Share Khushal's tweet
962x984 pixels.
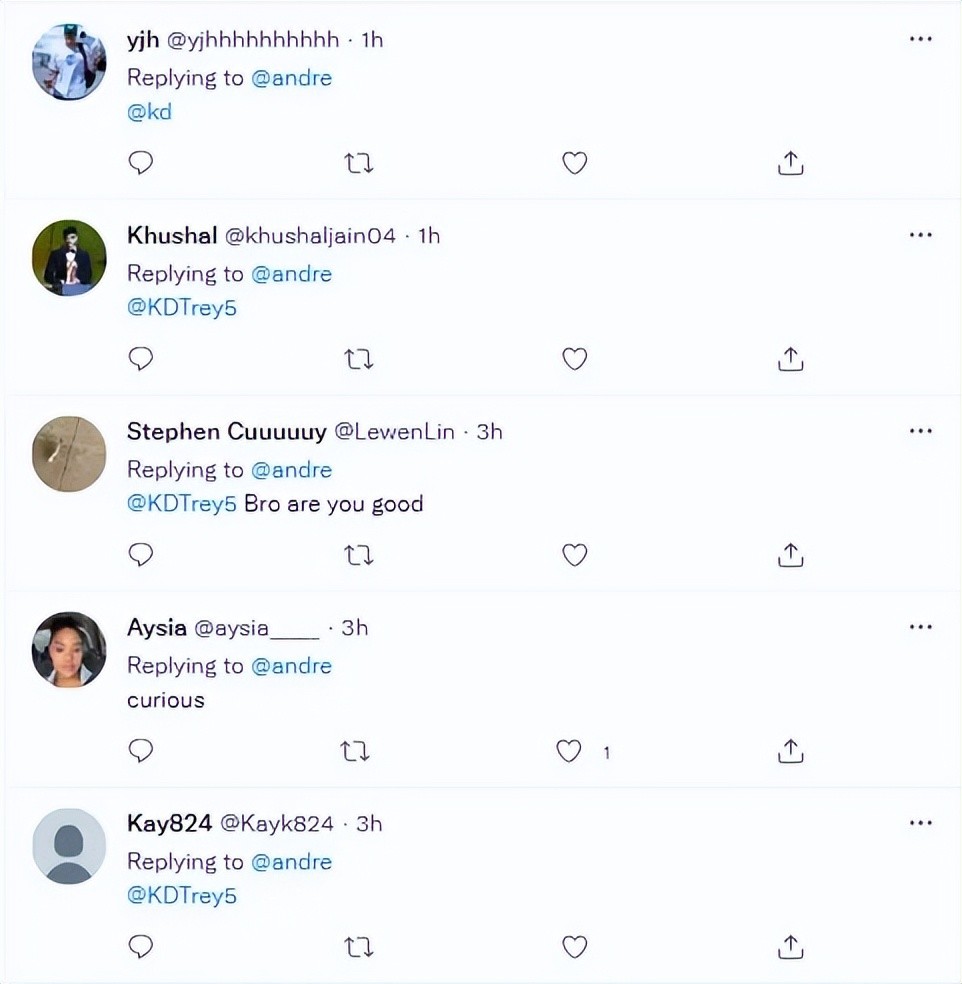click(790, 359)
